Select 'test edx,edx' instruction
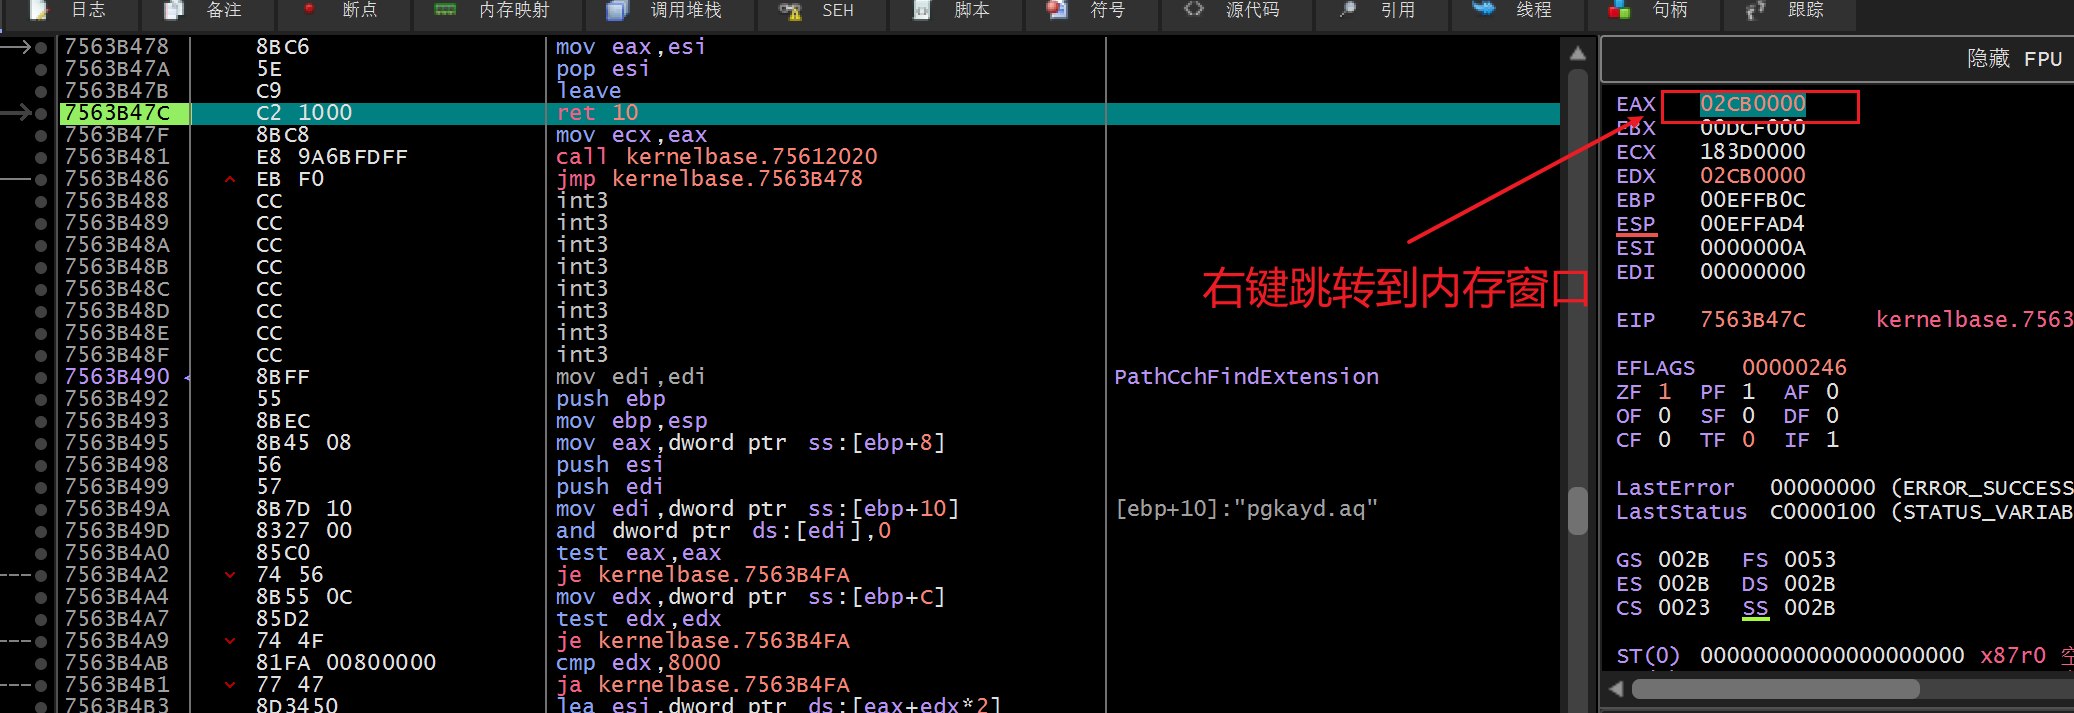The width and height of the screenshot is (2074, 713). tap(638, 619)
